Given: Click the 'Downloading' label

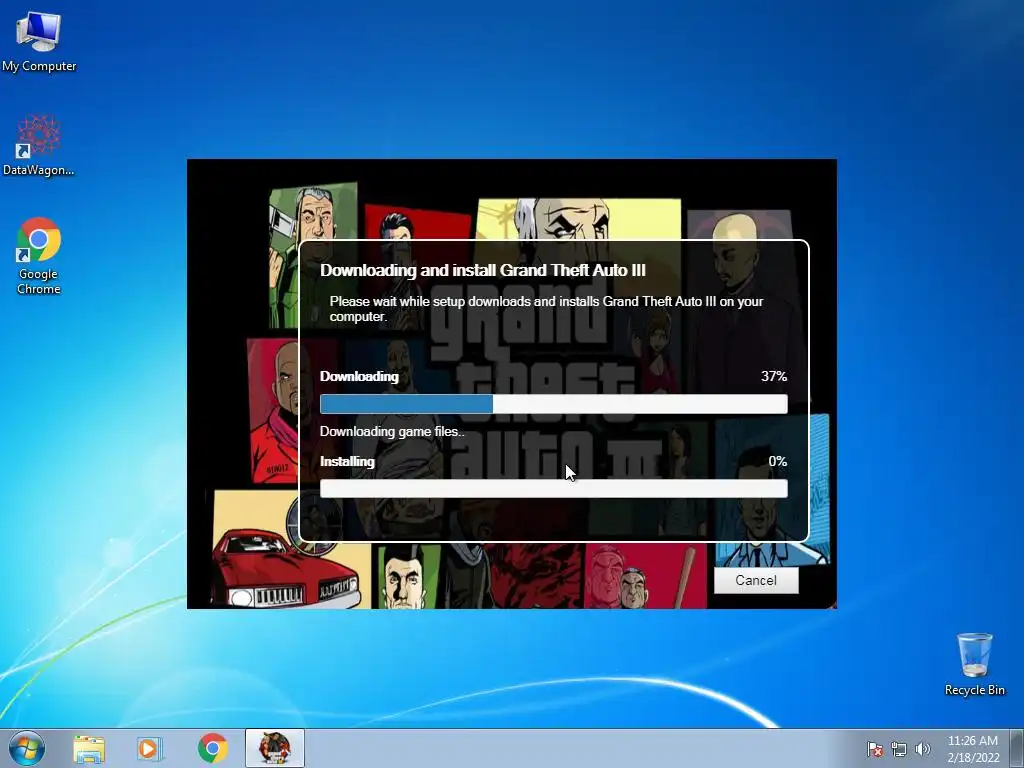Looking at the screenshot, I should (359, 376).
